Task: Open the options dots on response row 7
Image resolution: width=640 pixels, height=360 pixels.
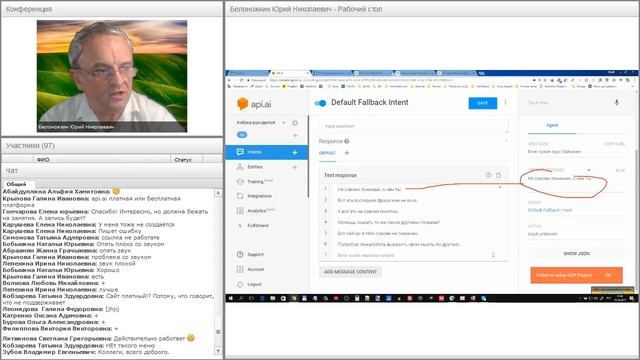Action: [x=493, y=255]
